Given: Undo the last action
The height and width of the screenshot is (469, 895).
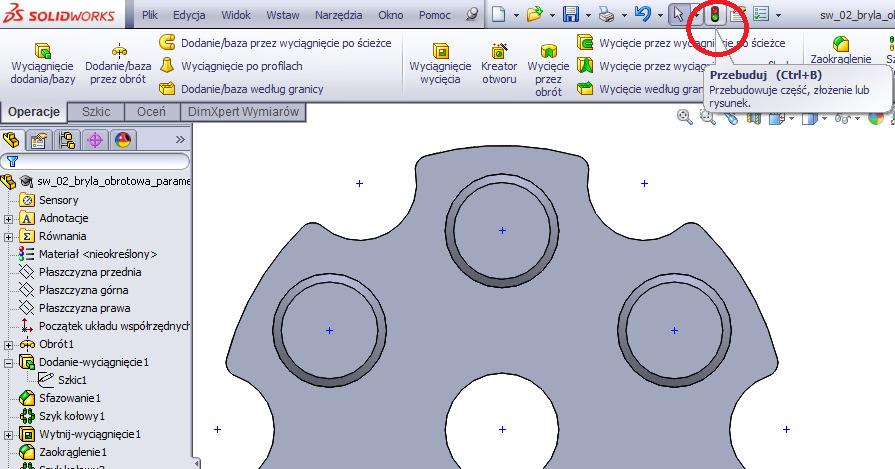Looking at the screenshot, I should tap(643, 14).
